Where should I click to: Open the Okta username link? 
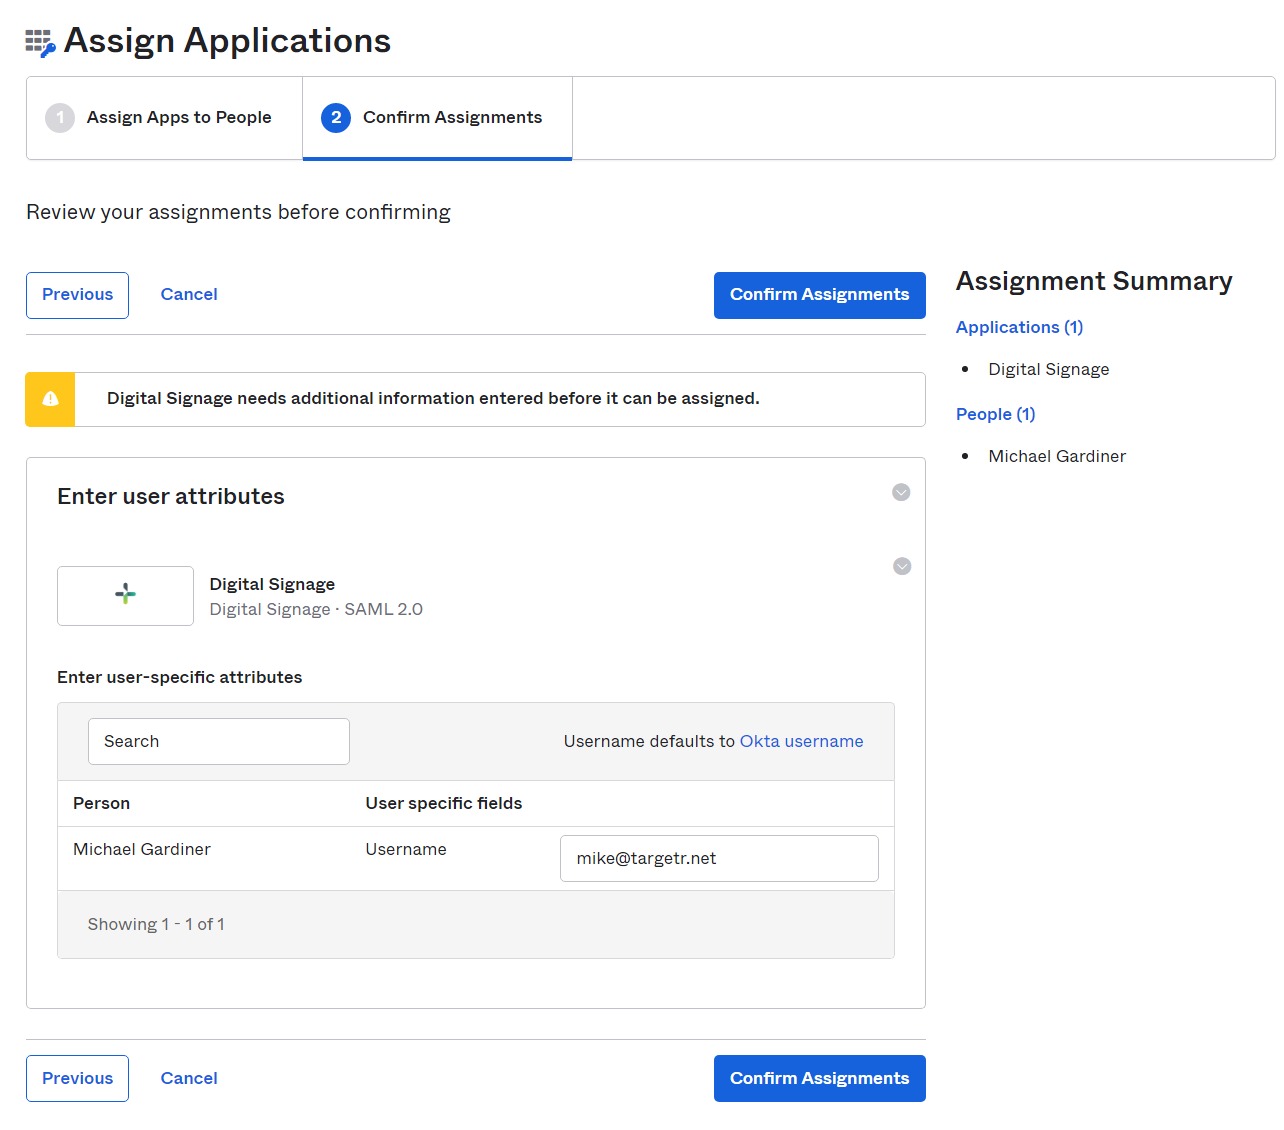[x=802, y=742]
